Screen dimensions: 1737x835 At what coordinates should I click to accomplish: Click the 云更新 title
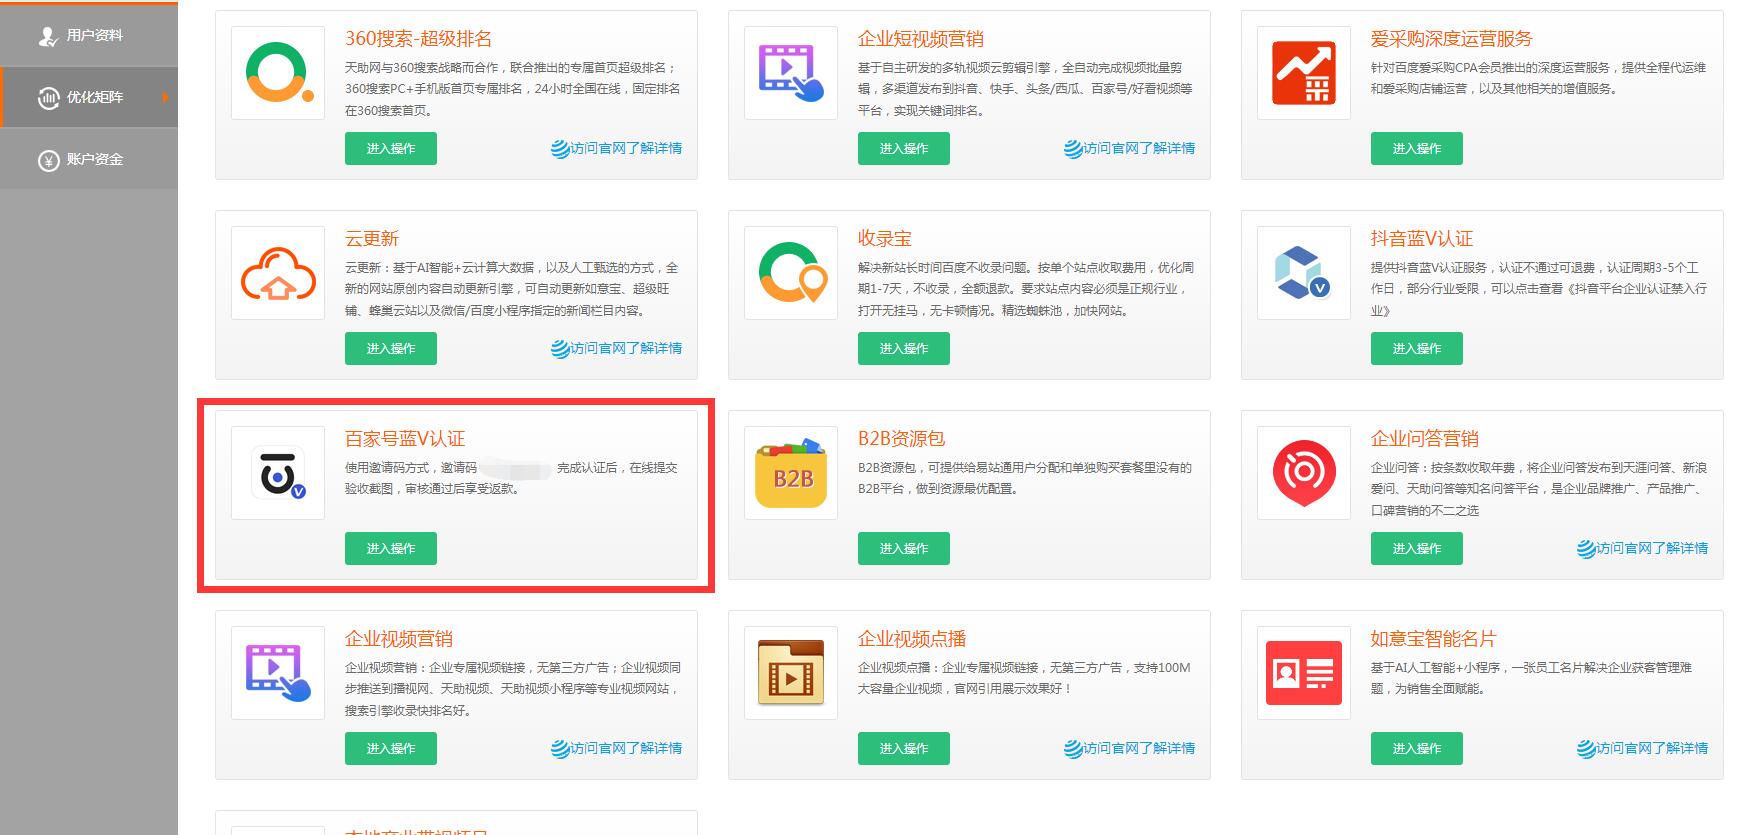click(372, 239)
